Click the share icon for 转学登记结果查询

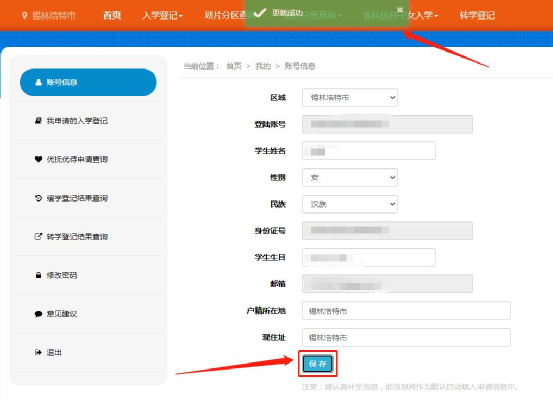[x=38, y=236]
